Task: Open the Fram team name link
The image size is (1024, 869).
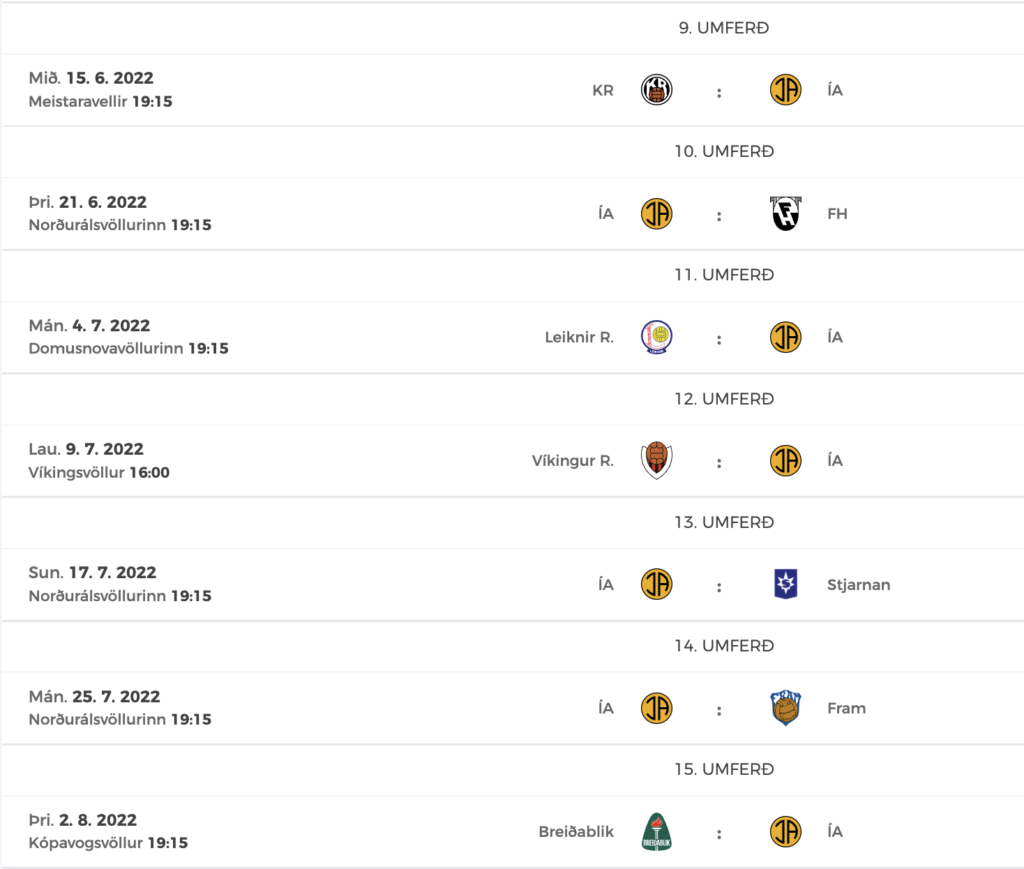Action: point(846,708)
